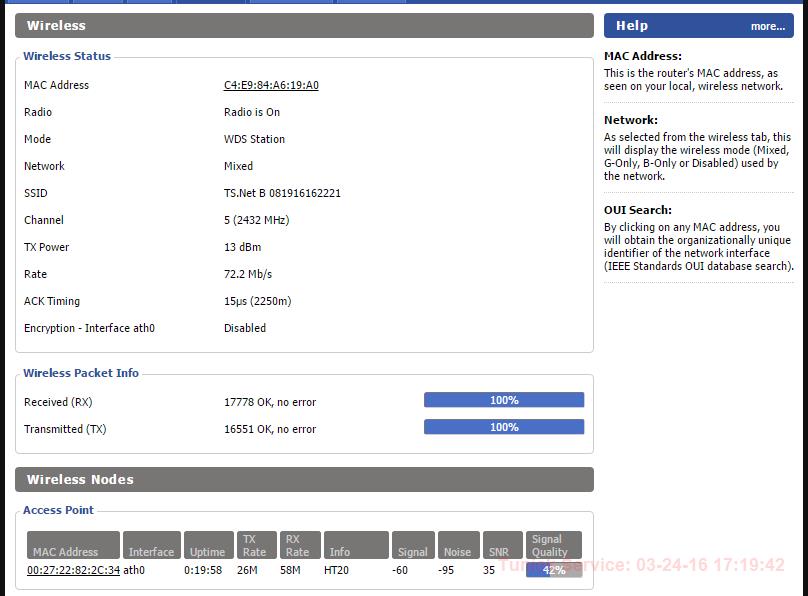The width and height of the screenshot is (808, 596).
Task: Click the signal cell '-60'
Action: point(400,570)
